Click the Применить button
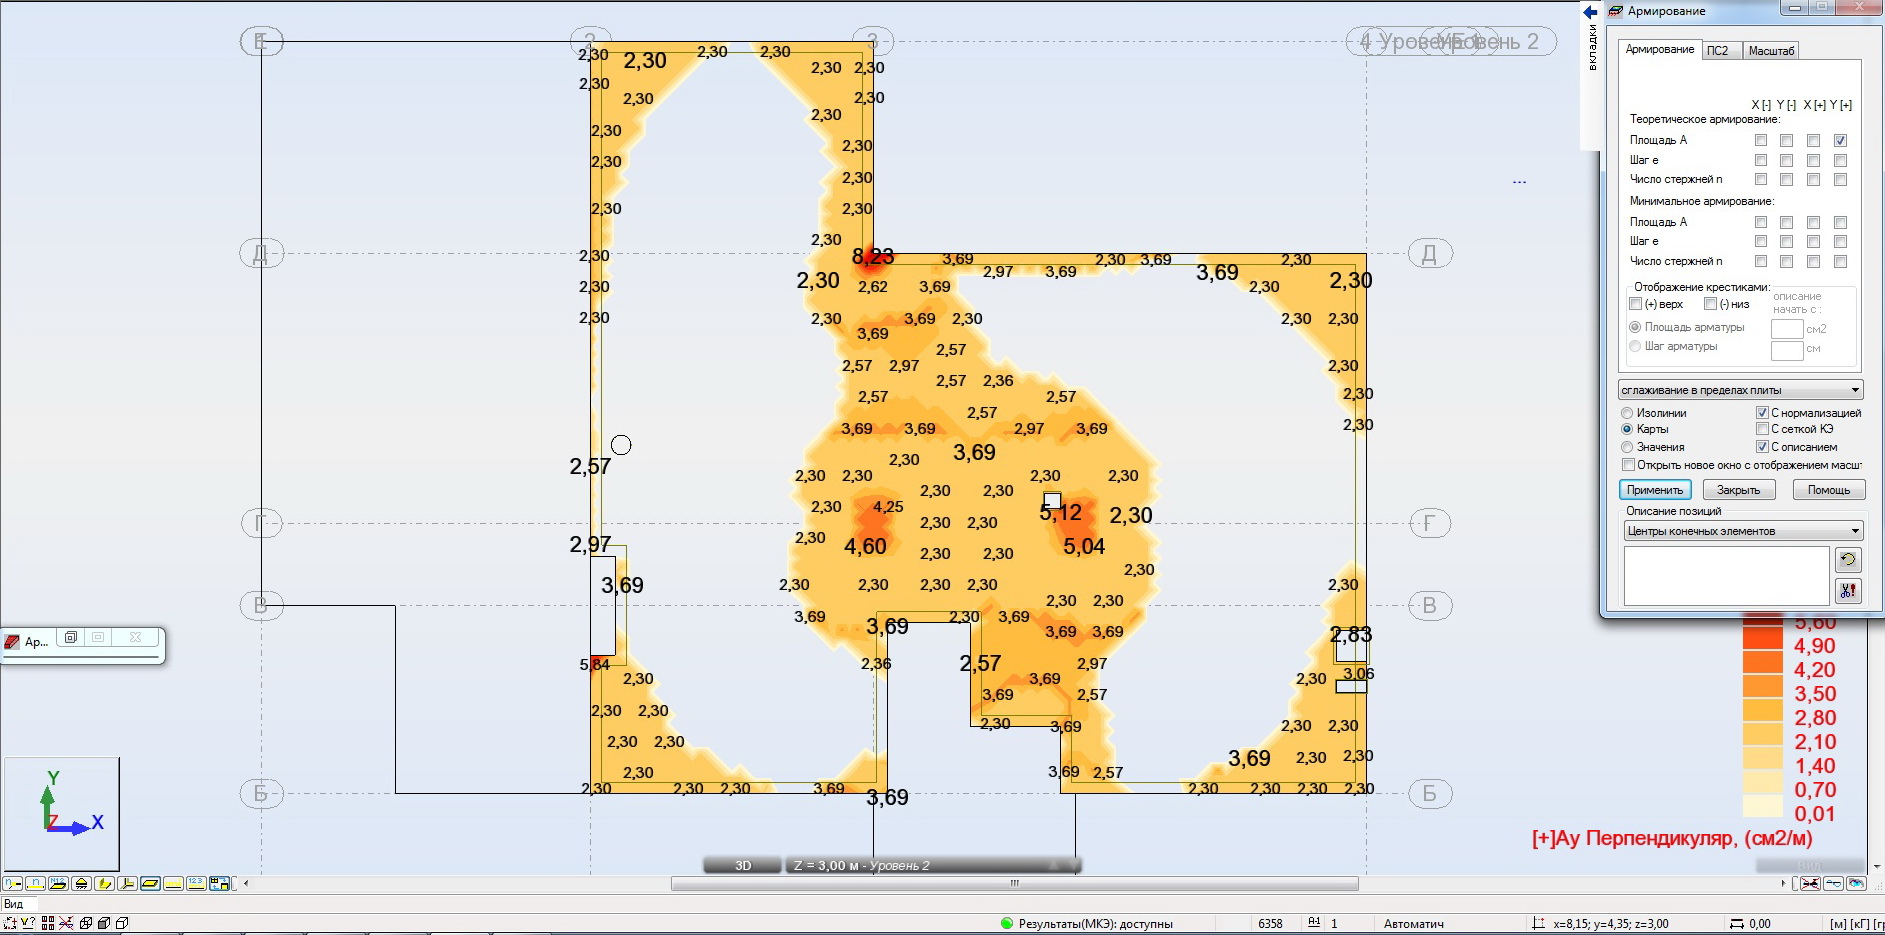1885x935 pixels. click(1655, 490)
